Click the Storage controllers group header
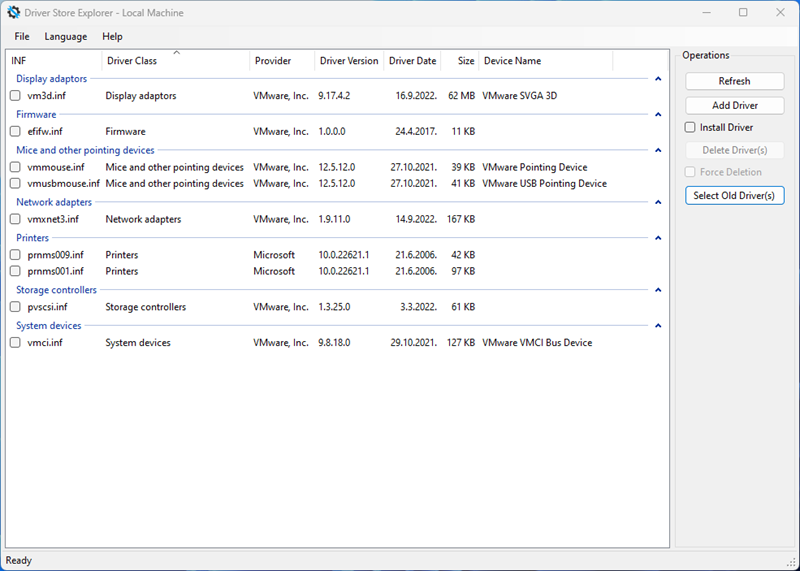800x571 pixels. (x=56, y=290)
